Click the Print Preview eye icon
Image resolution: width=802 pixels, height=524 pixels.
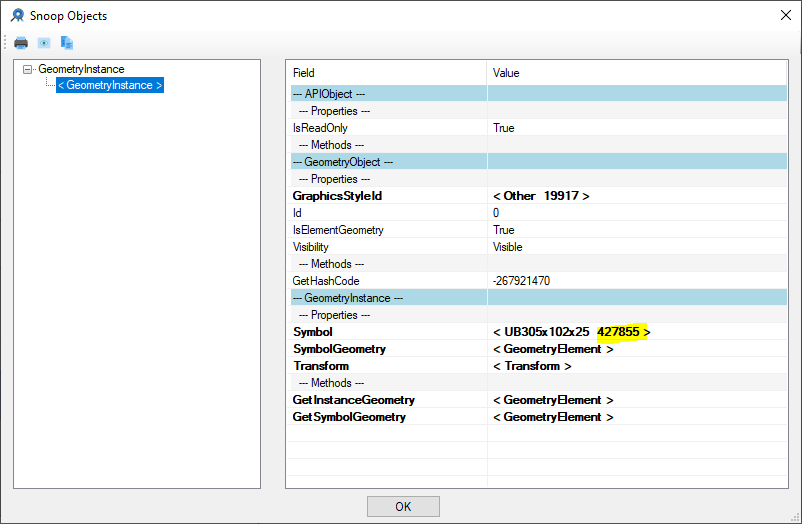coord(44,43)
